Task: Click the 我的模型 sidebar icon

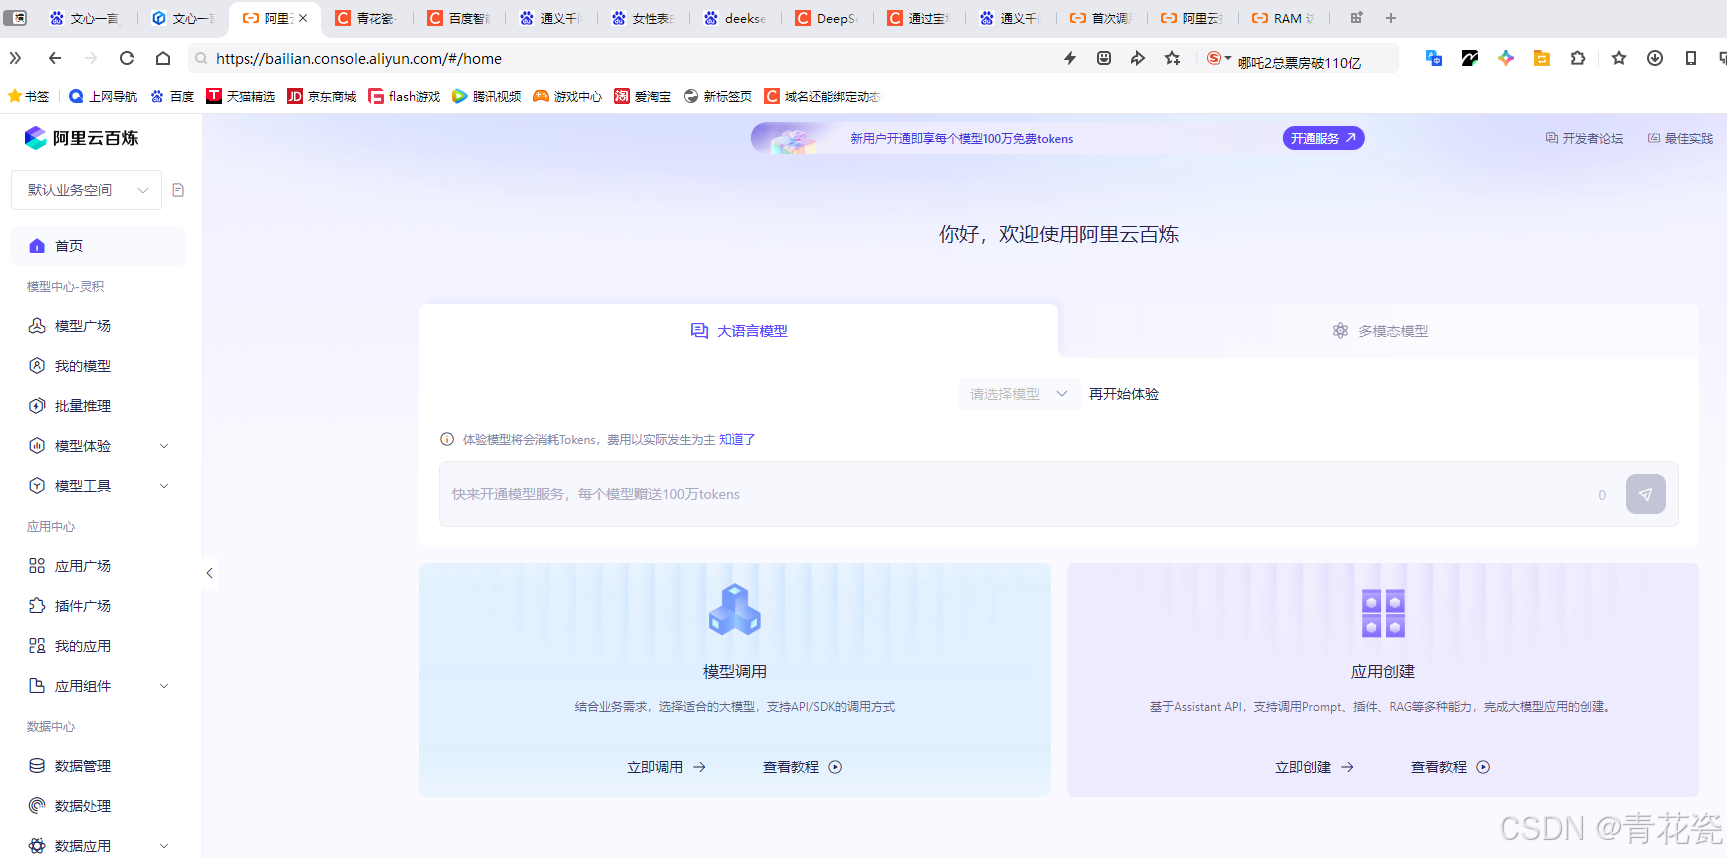Action: 37,366
